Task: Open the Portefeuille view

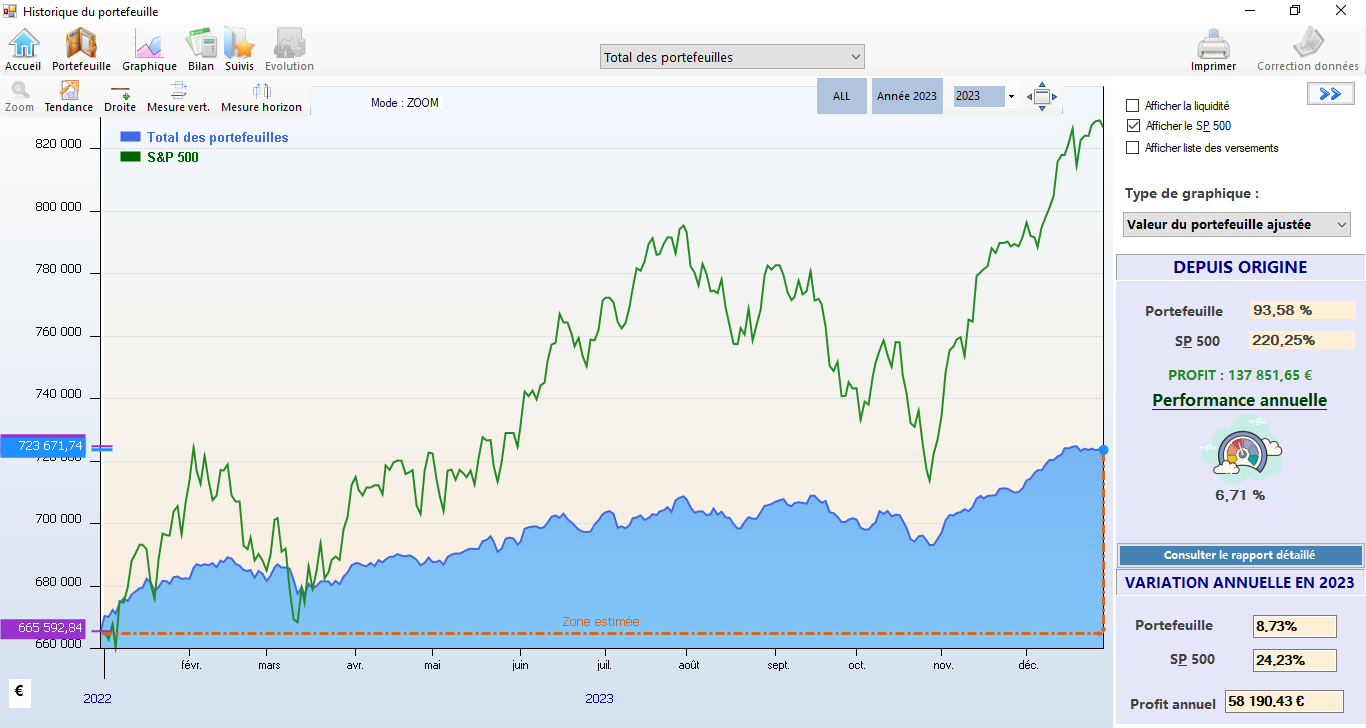Action: 81,49
